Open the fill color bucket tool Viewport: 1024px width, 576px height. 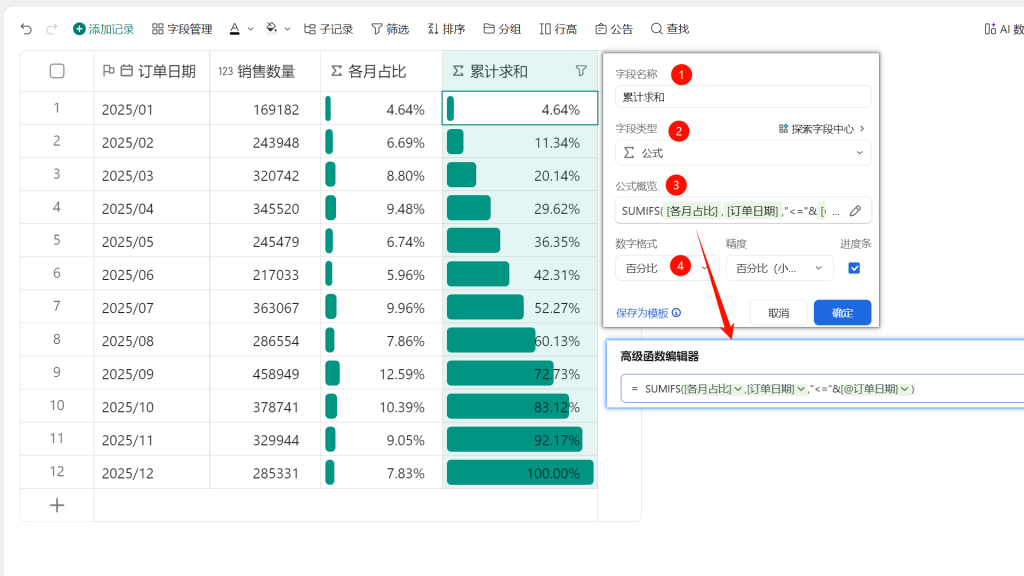point(272,29)
